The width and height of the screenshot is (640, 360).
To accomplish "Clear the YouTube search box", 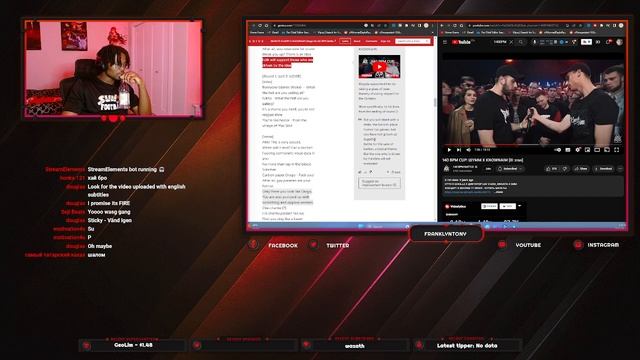I will [511, 42].
